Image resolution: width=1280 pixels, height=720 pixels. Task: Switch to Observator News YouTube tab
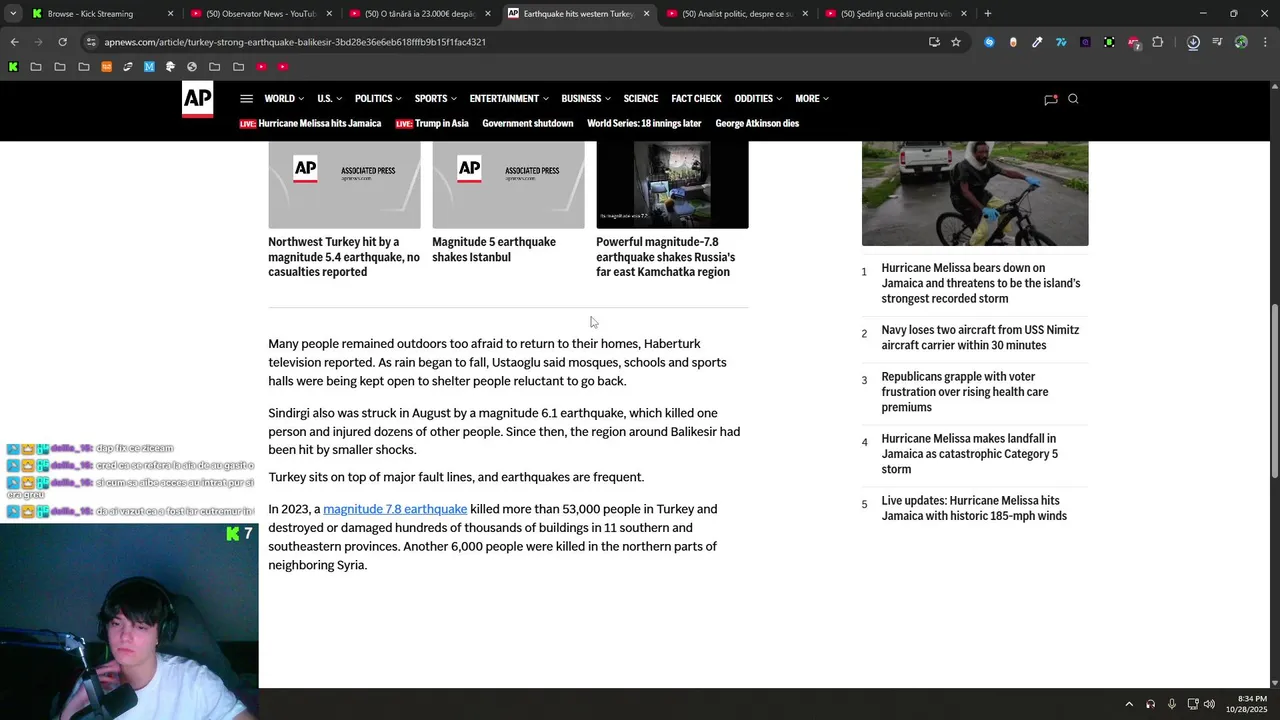(x=261, y=14)
